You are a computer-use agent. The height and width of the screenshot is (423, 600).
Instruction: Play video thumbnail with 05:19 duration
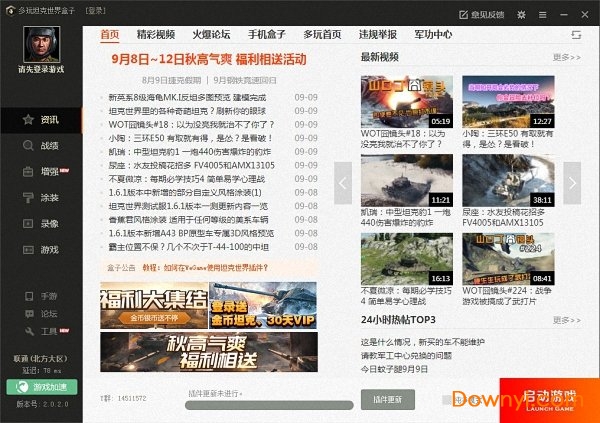407,101
